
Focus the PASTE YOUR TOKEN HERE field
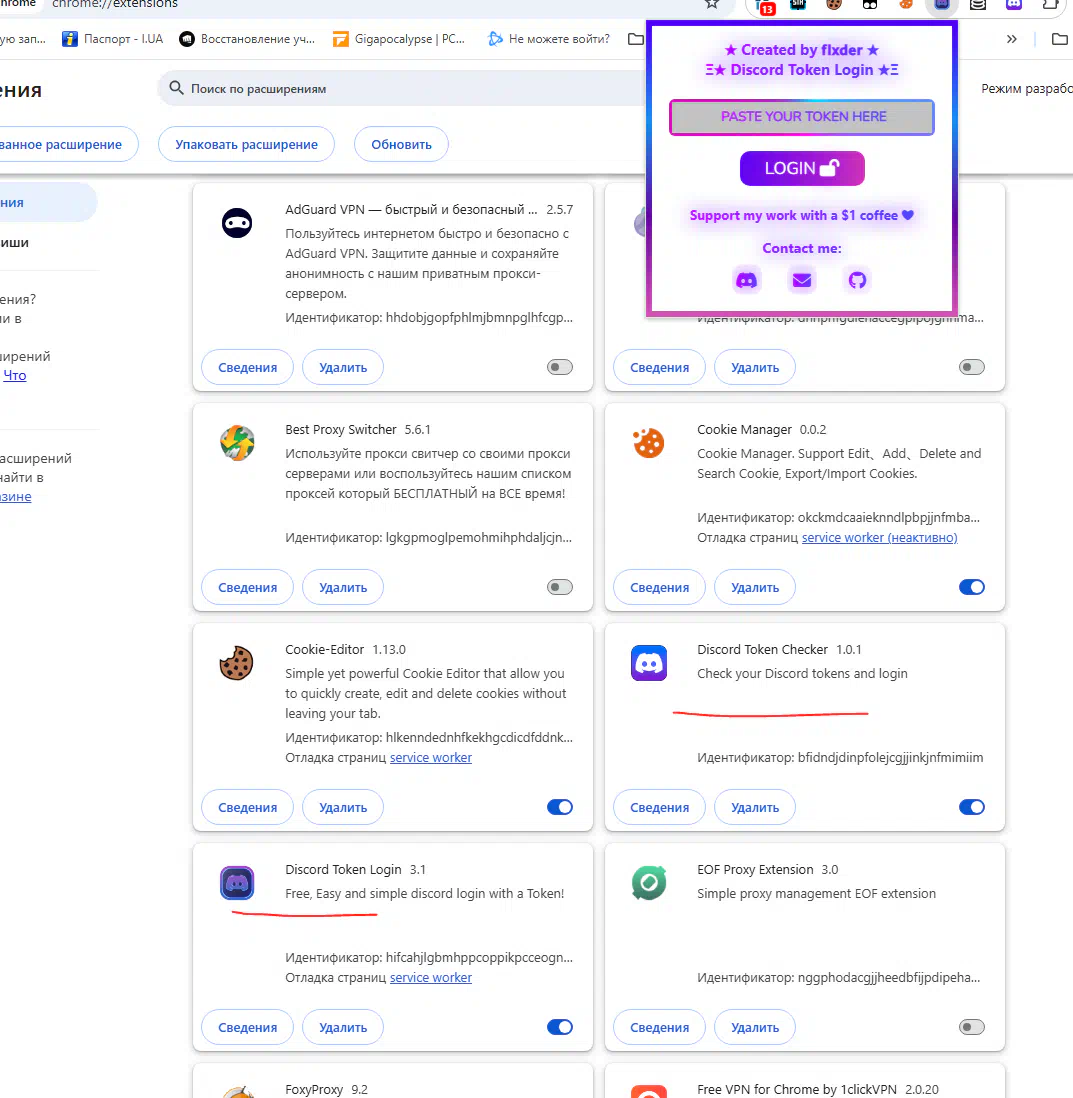802,117
